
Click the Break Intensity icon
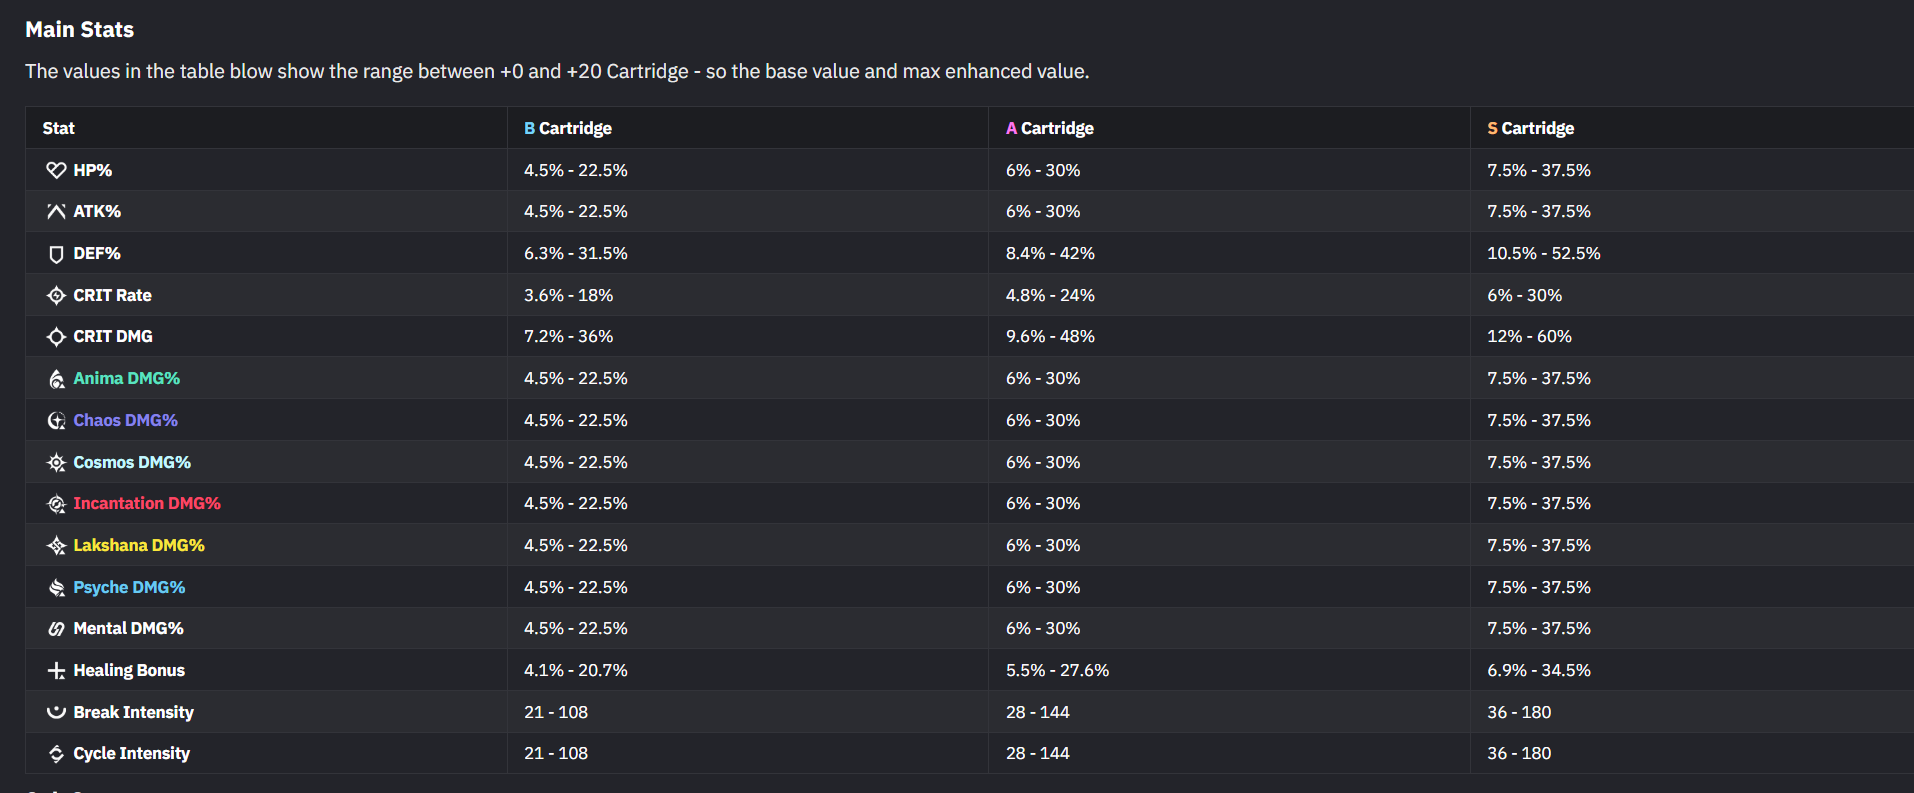click(56, 712)
